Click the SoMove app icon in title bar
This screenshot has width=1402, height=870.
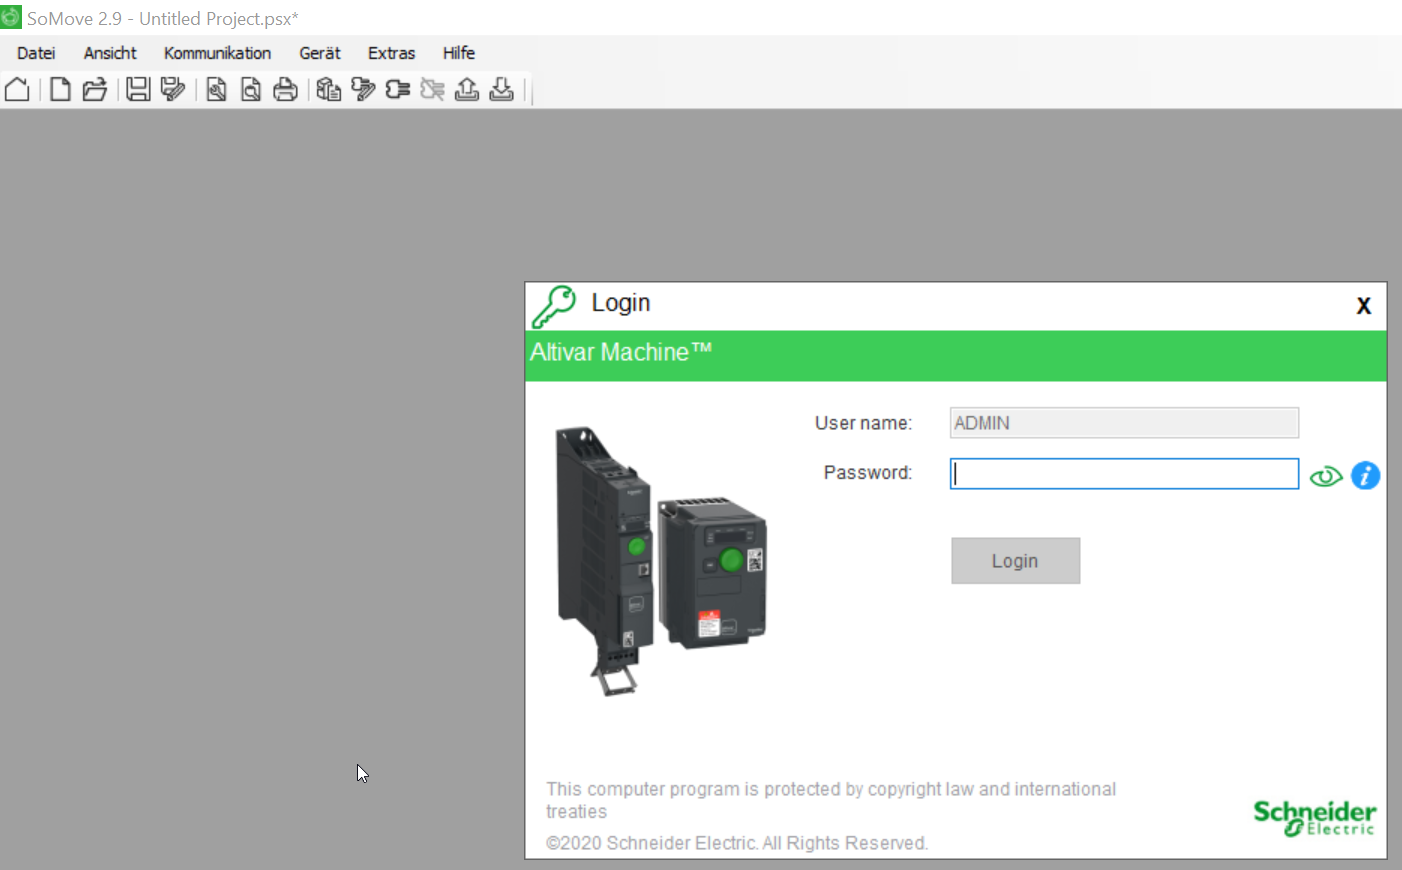11,17
